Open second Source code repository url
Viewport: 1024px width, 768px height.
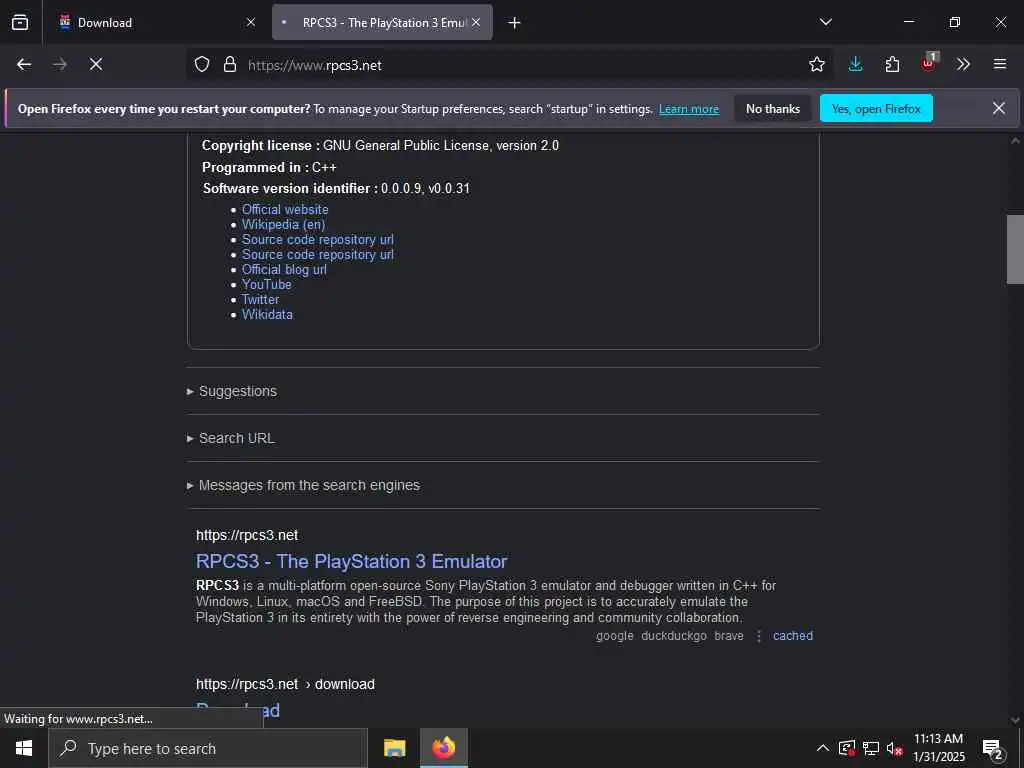click(317, 255)
